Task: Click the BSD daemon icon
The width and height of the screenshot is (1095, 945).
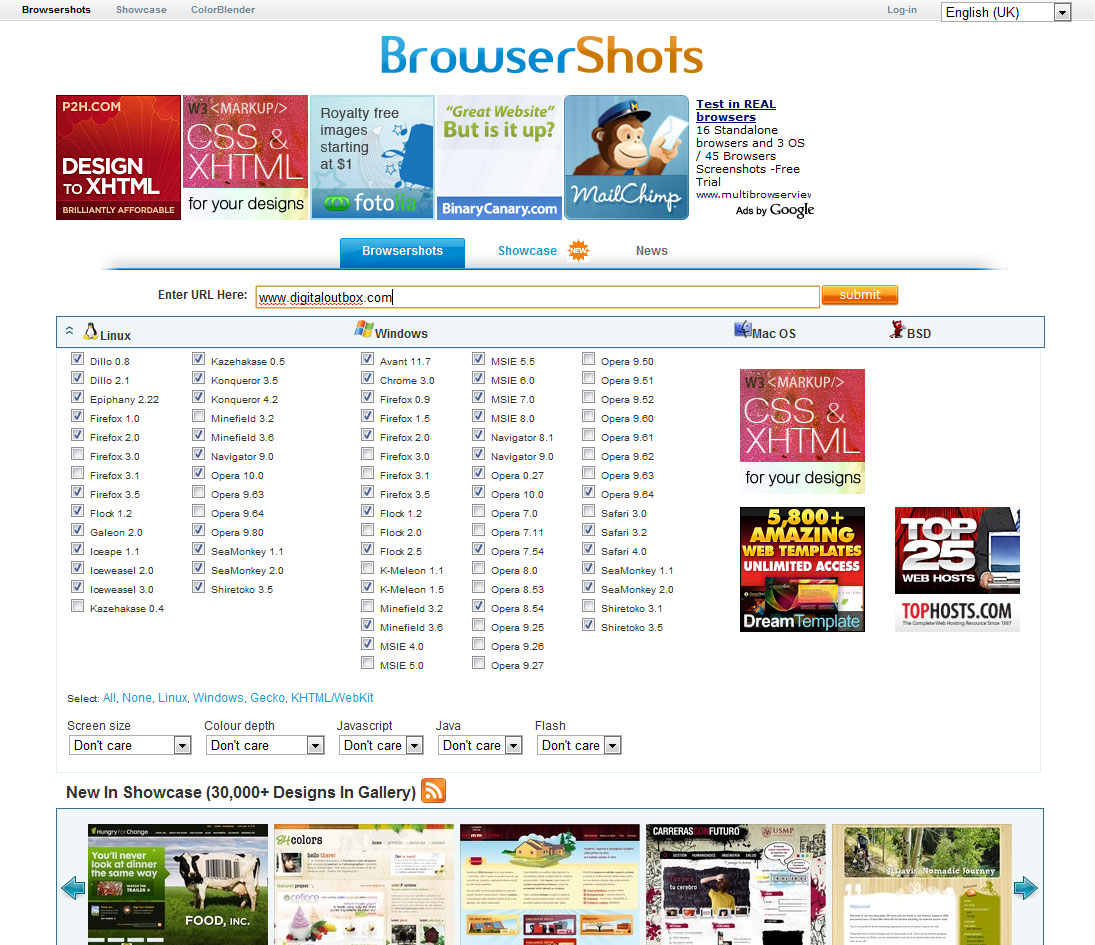Action: coord(897,330)
